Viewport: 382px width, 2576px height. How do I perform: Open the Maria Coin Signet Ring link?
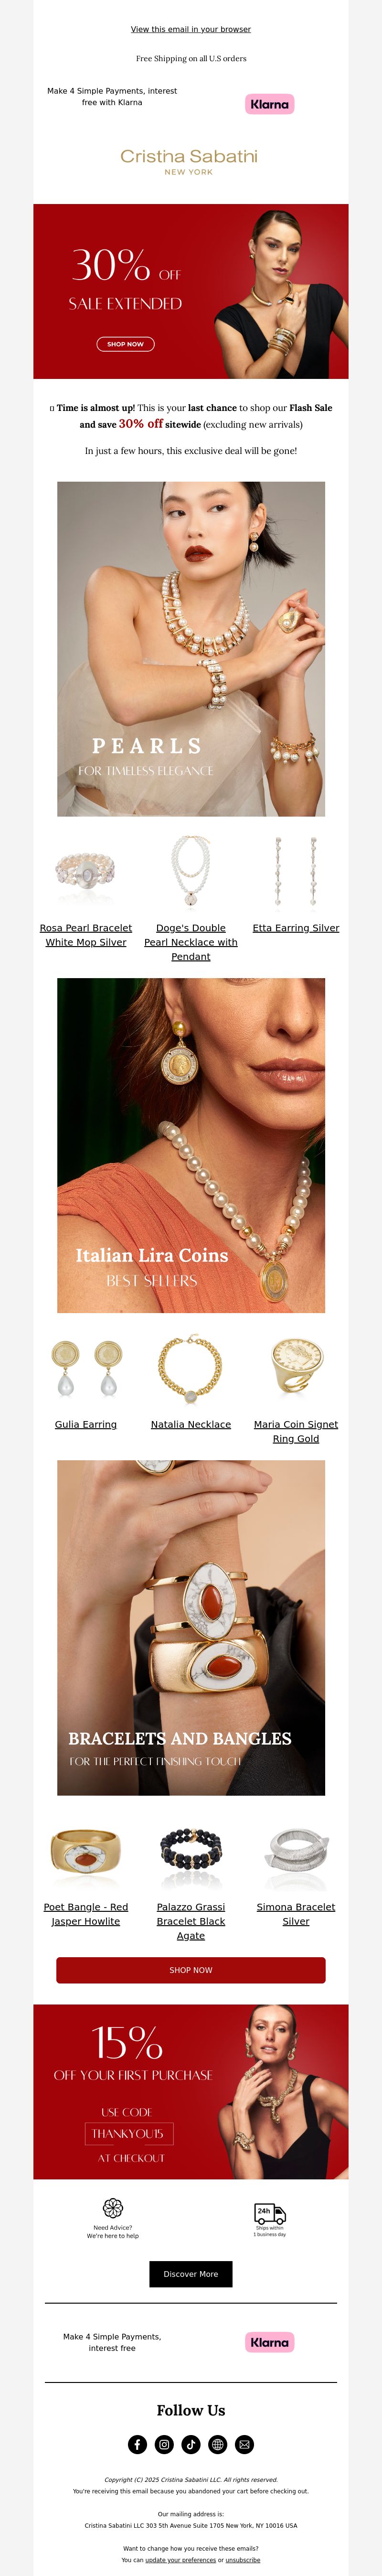coord(296,1431)
